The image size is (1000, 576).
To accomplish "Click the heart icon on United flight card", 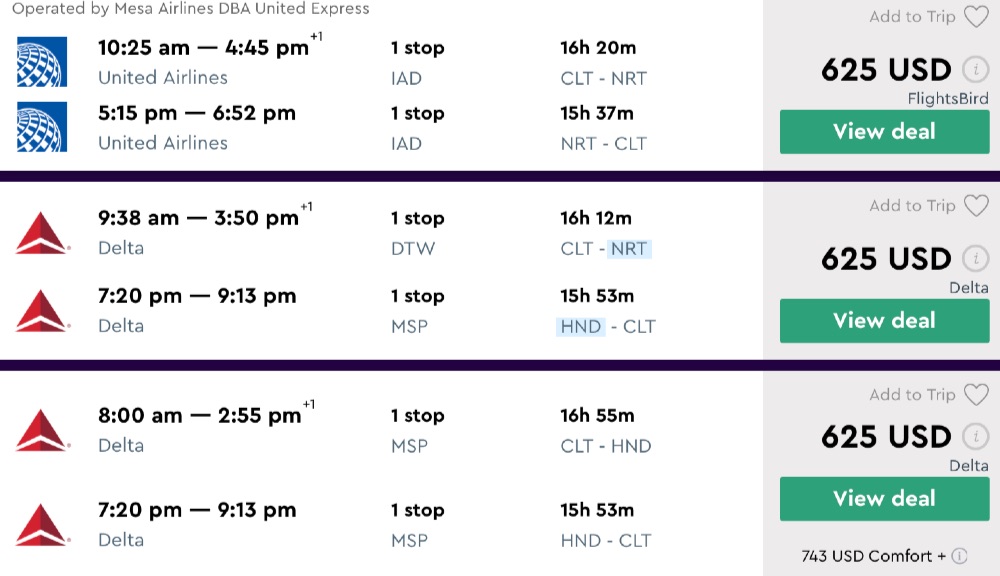I will pos(975,17).
